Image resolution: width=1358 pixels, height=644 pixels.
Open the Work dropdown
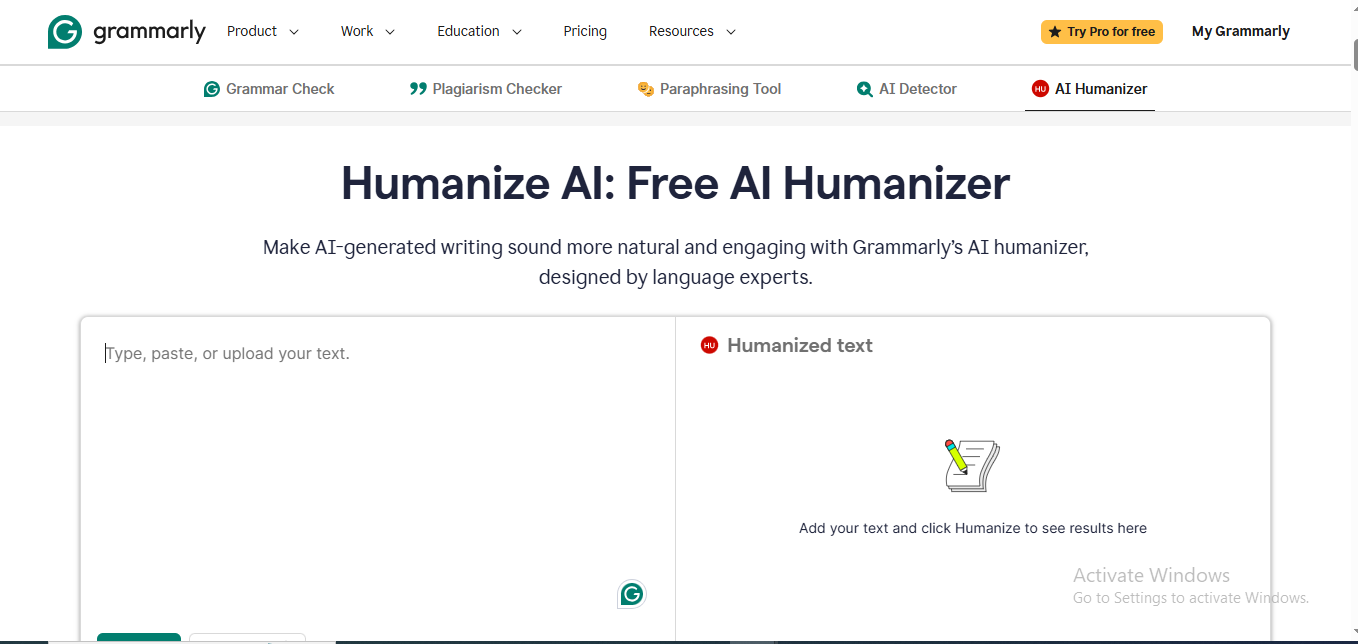point(367,31)
